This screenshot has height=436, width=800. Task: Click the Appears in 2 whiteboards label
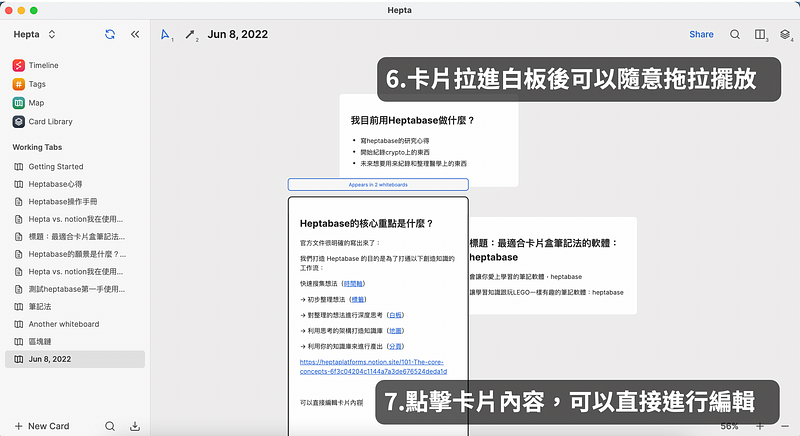coord(378,185)
